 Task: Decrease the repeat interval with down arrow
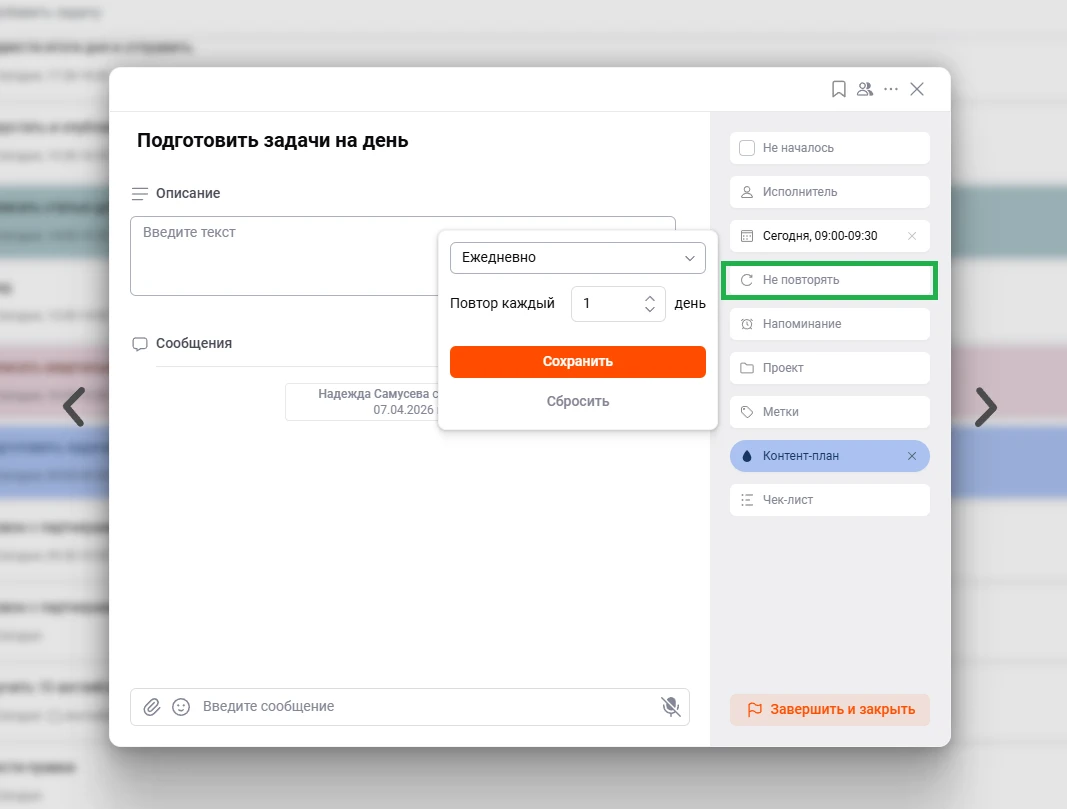tap(650, 310)
